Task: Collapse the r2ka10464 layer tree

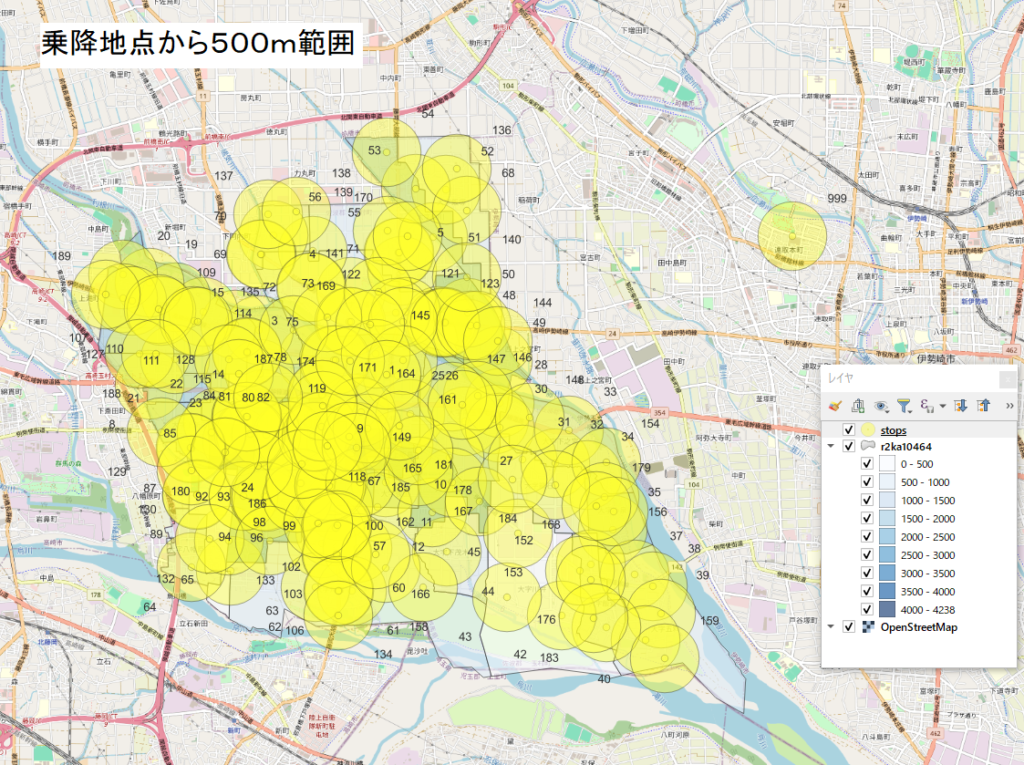Action: pos(832,446)
